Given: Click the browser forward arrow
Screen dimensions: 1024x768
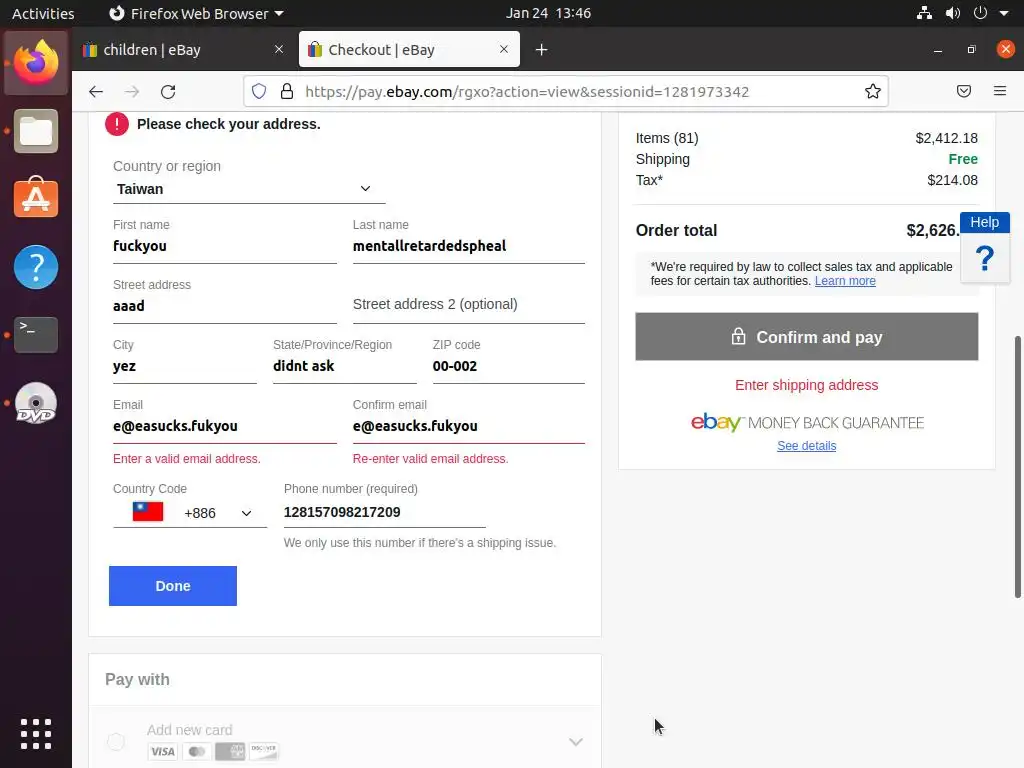Looking at the screenshot, I should (x=132, y=91).
